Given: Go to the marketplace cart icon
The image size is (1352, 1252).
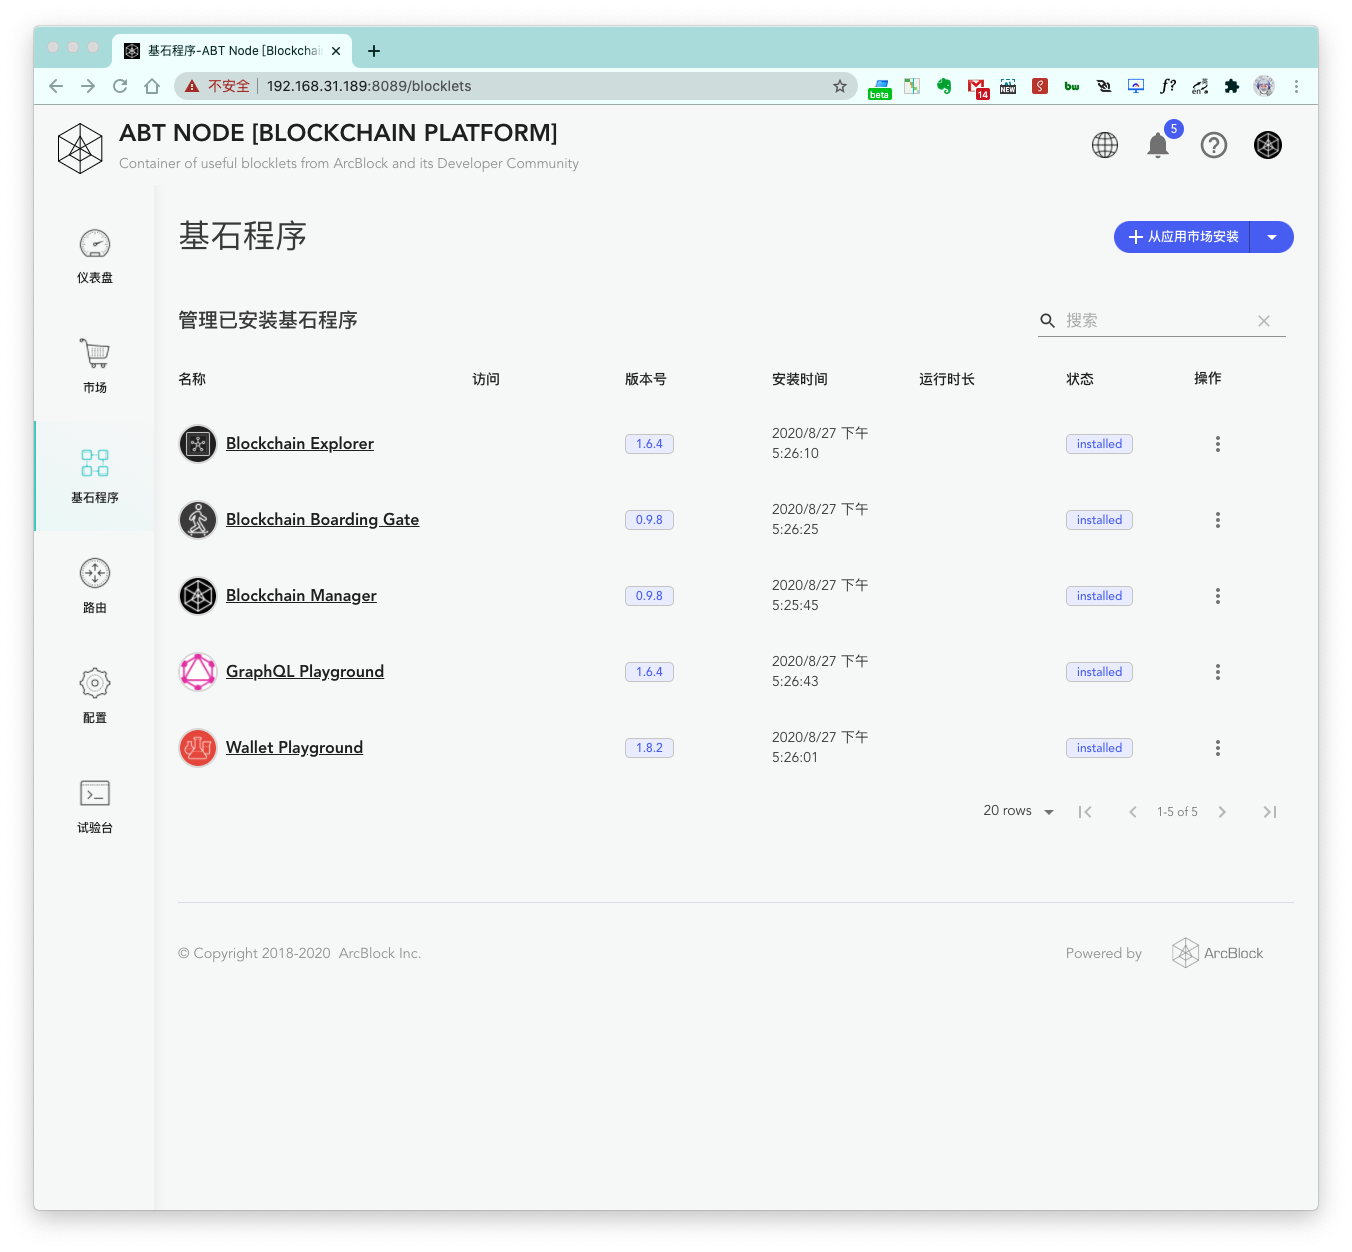Looking at the screenshot, I should pos(95,355).
